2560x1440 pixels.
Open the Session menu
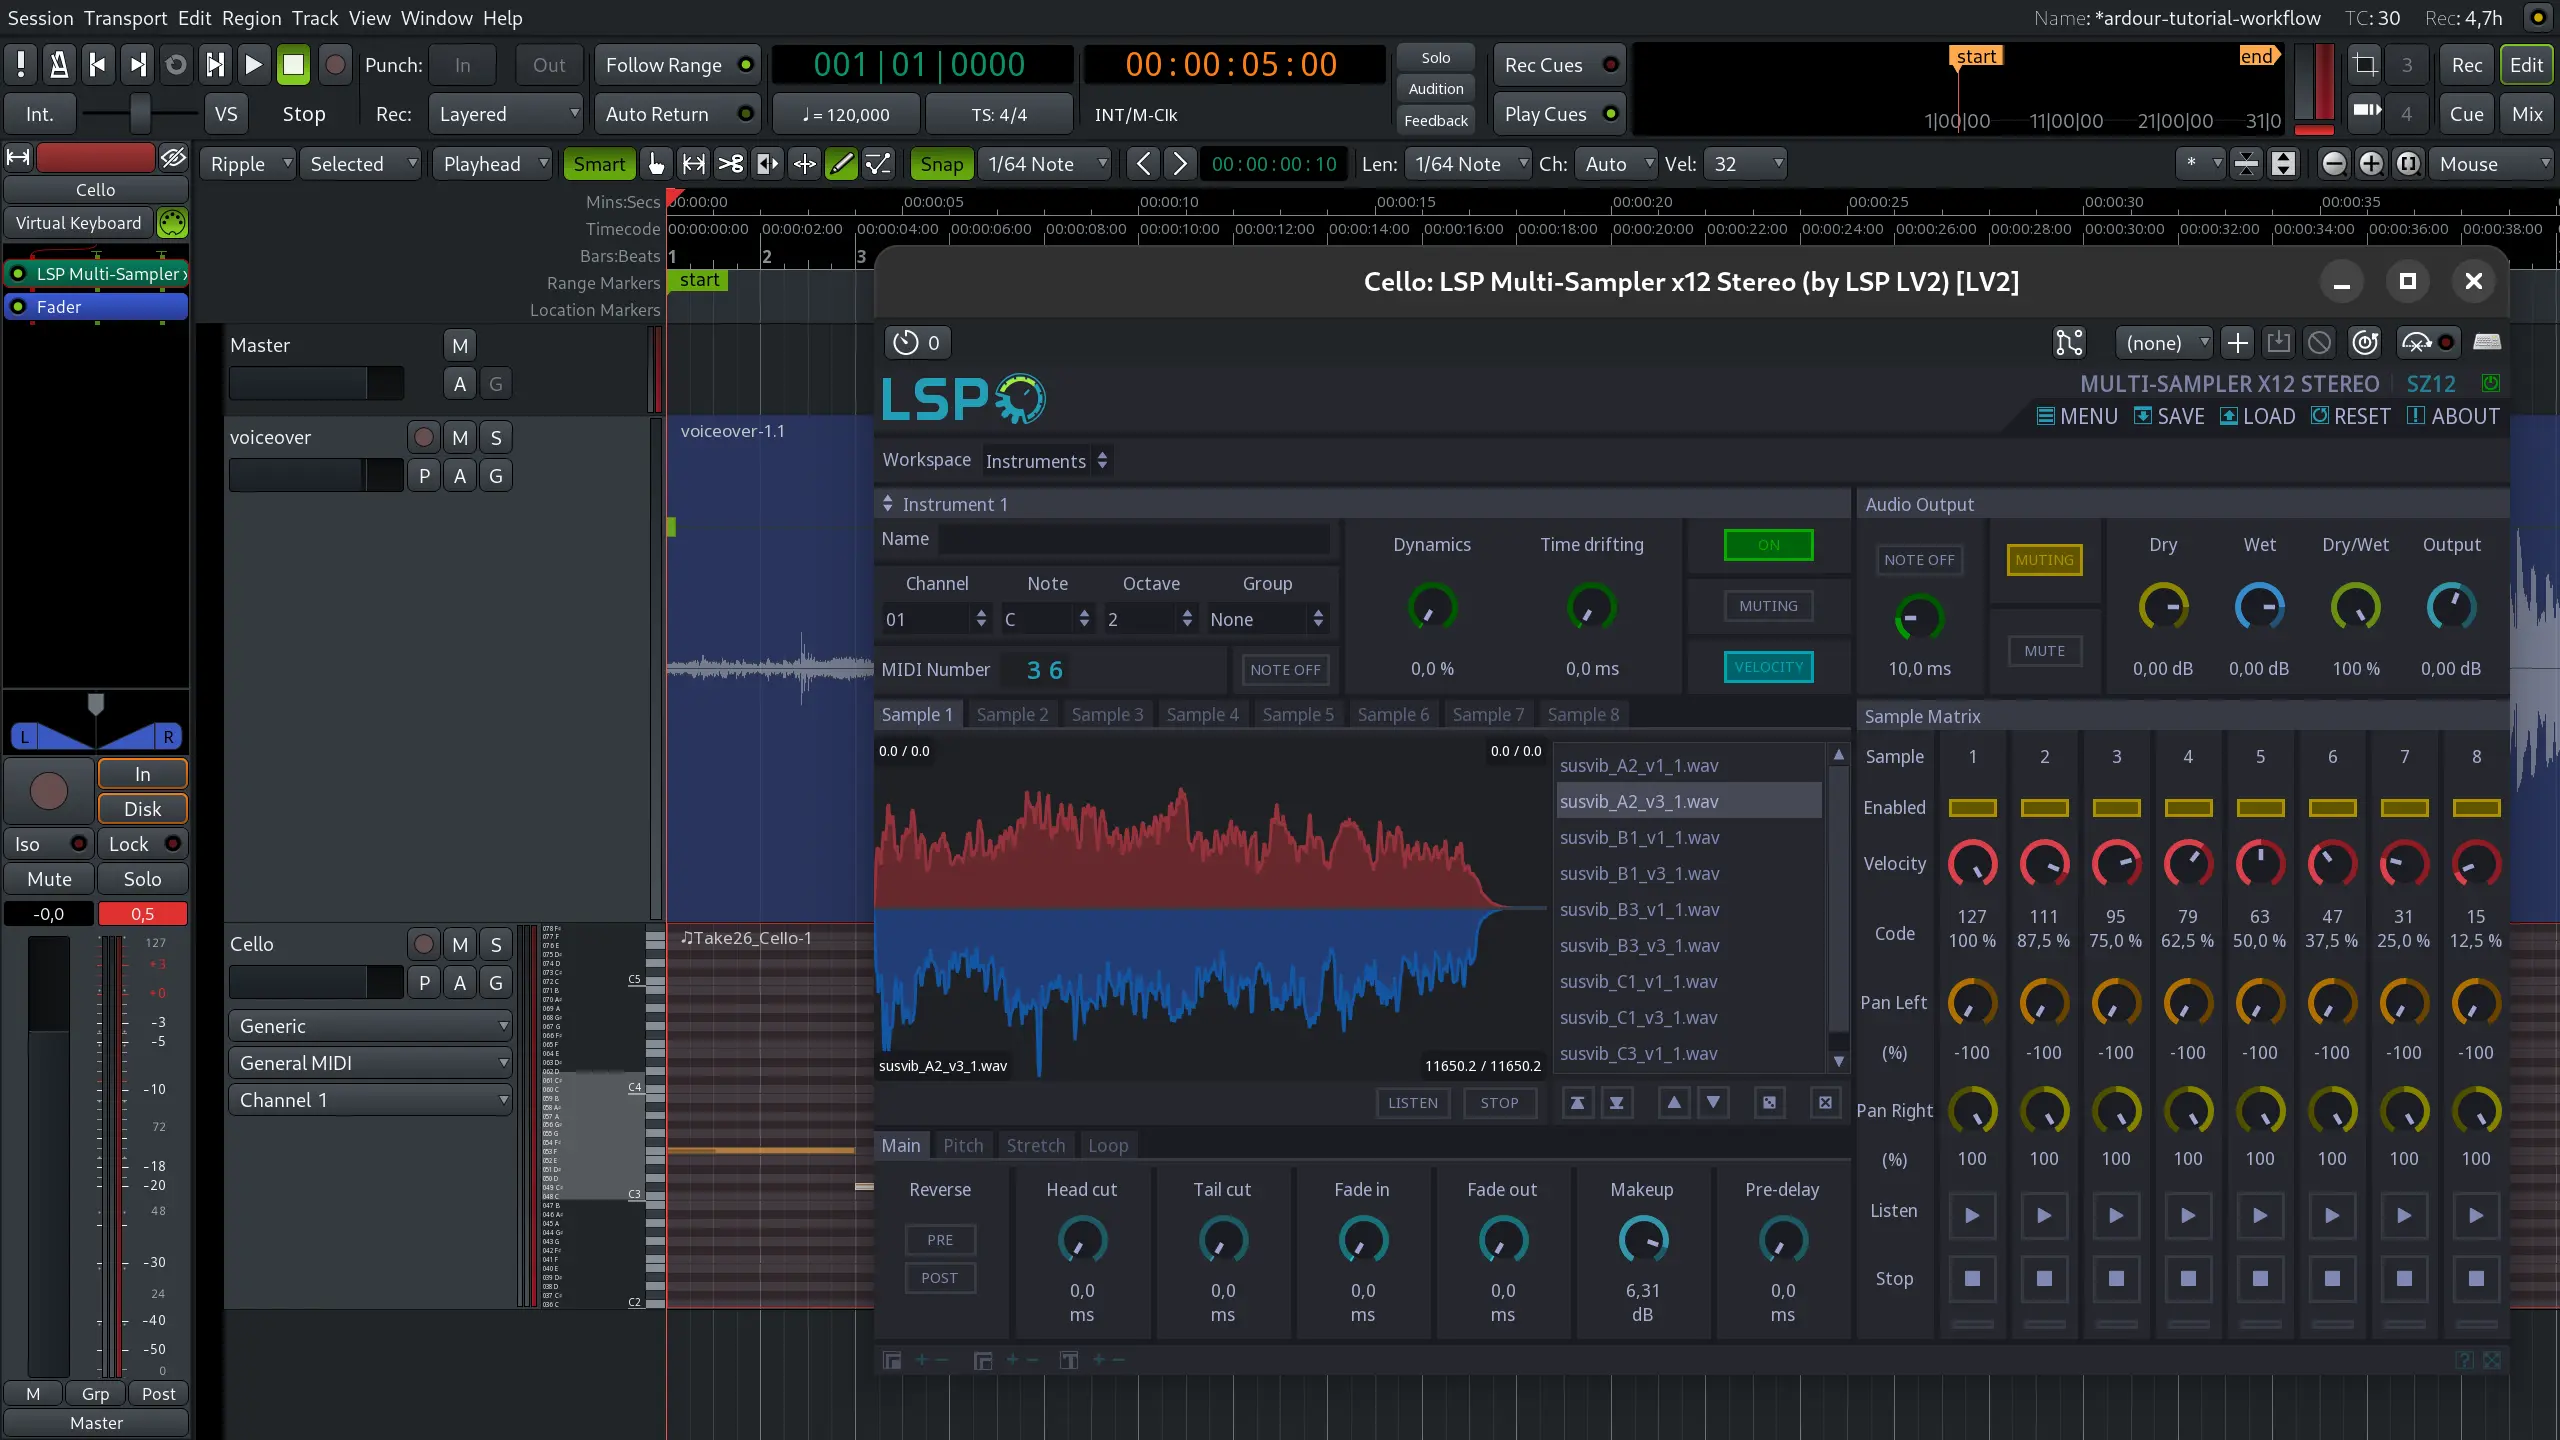40,18
